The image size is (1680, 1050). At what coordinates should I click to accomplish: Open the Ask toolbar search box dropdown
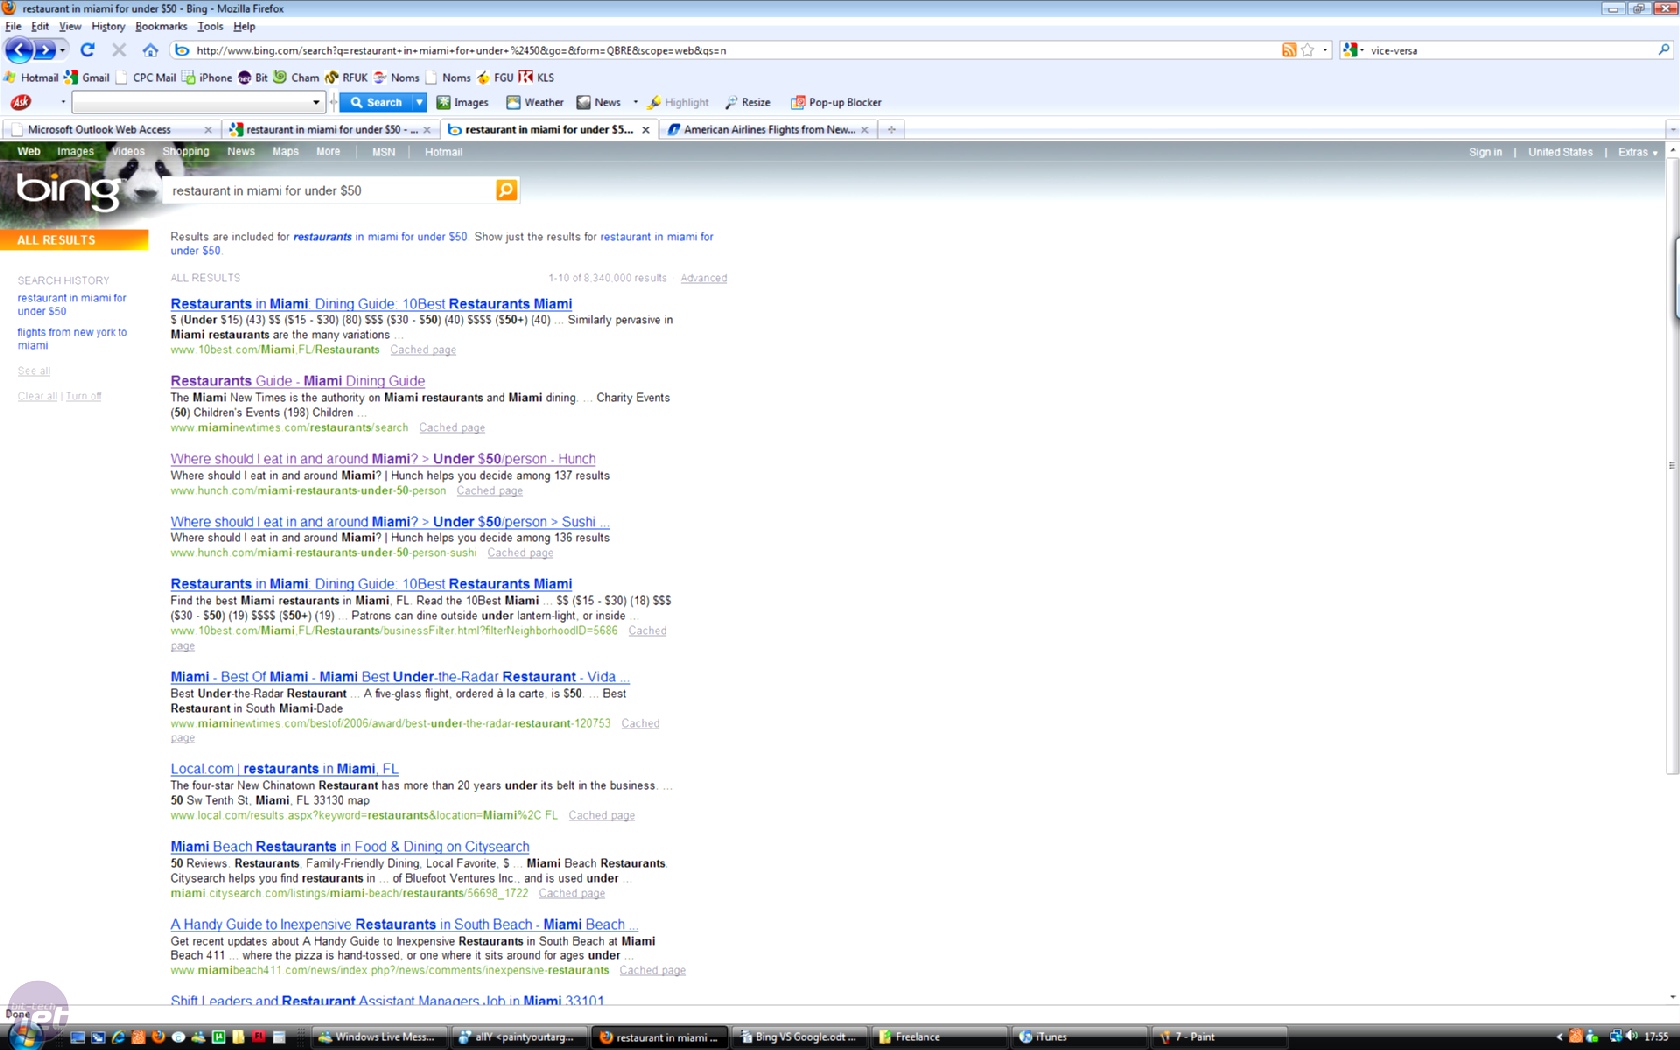coord(316,102)
